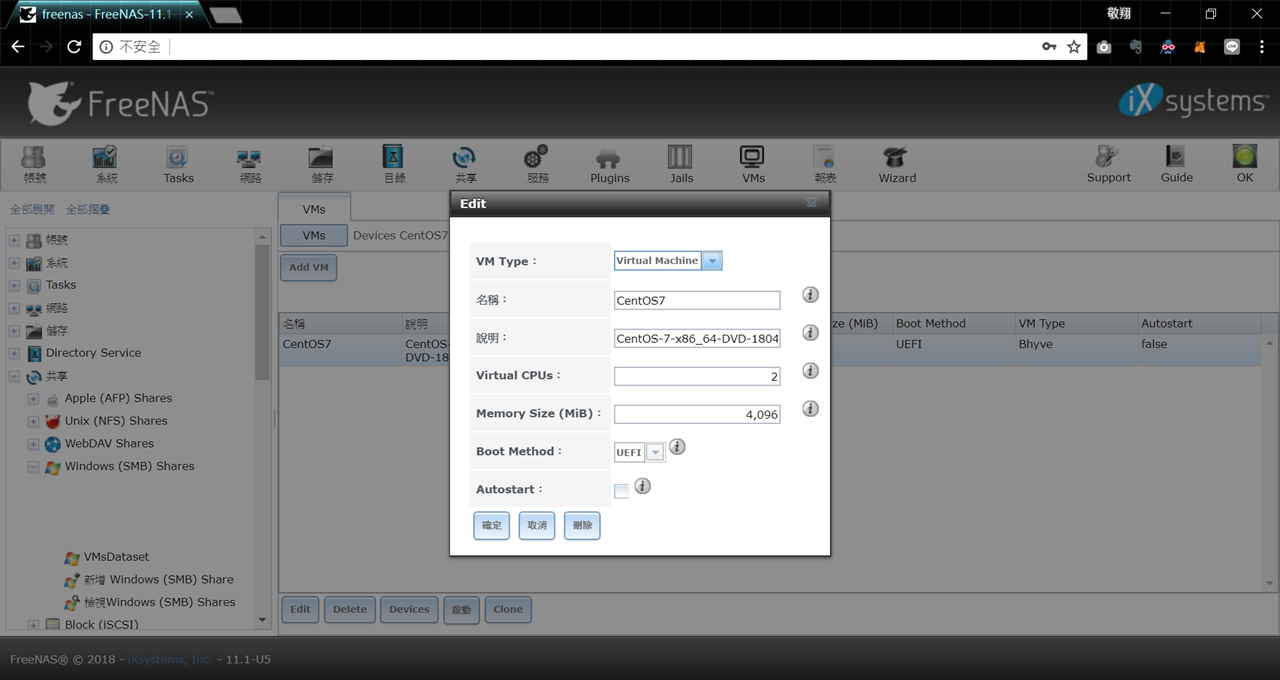Screen dimensions: 1280x680
Task: Click into the 名稱 input containing CentOS7
Action: point(697,300)
